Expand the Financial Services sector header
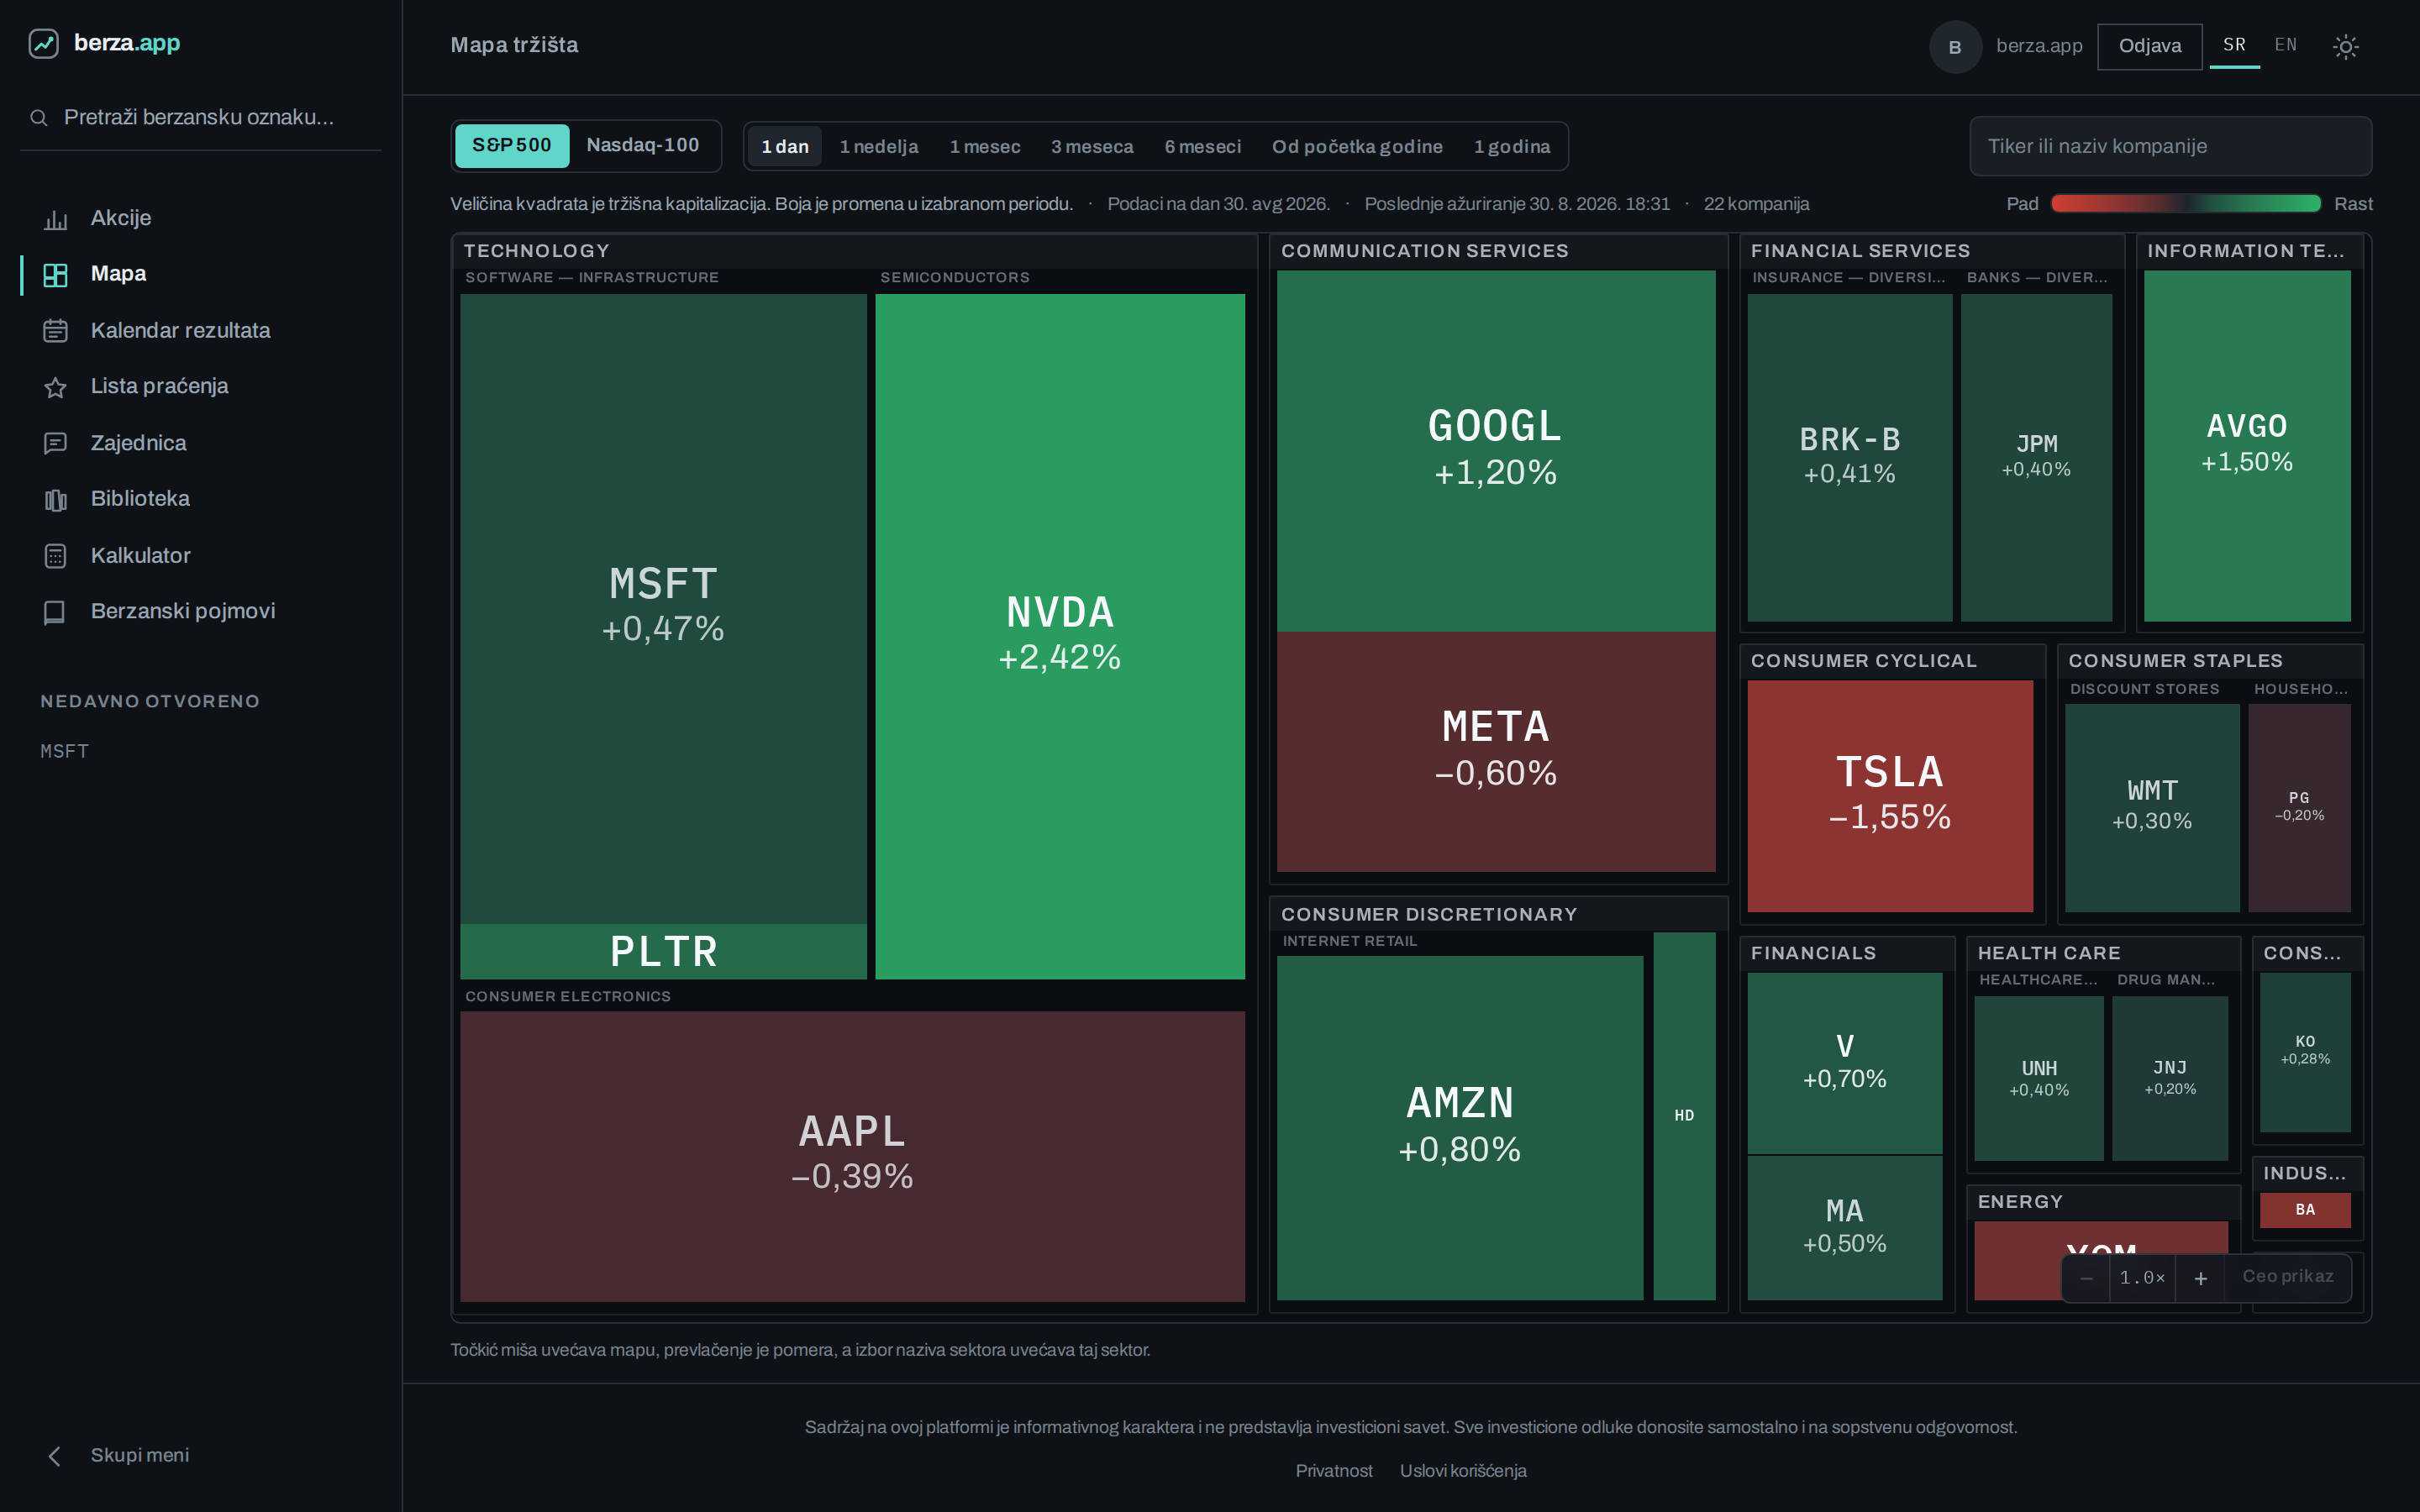 (1931, 251)
